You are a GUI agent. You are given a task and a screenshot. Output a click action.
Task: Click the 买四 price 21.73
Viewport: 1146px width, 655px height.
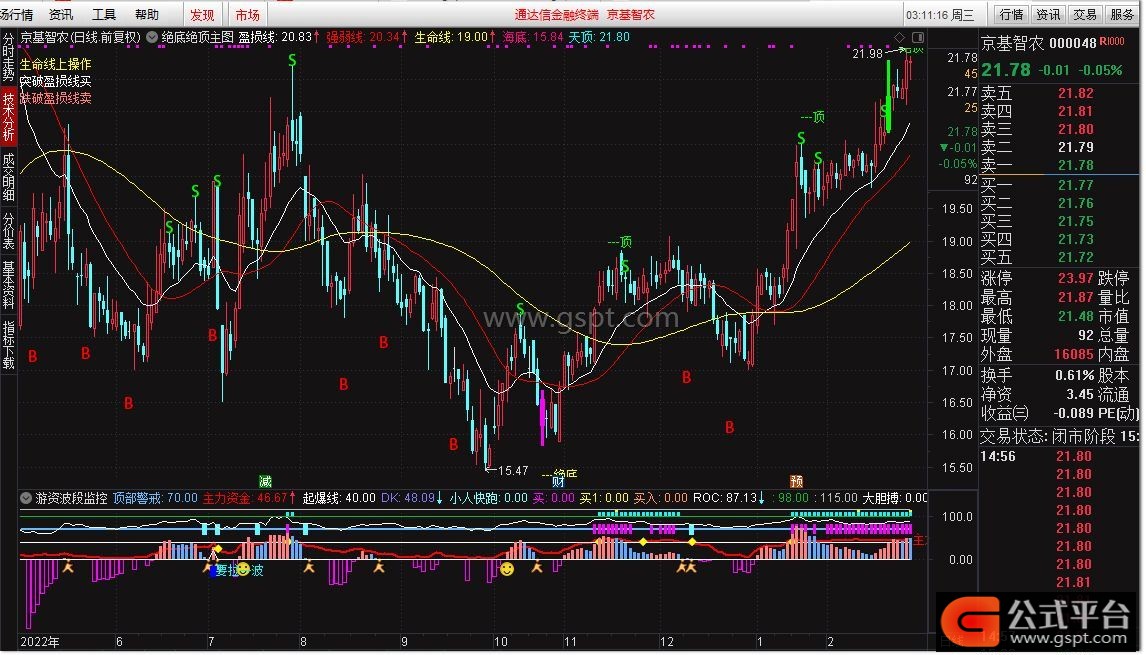tap(1076, 239)
